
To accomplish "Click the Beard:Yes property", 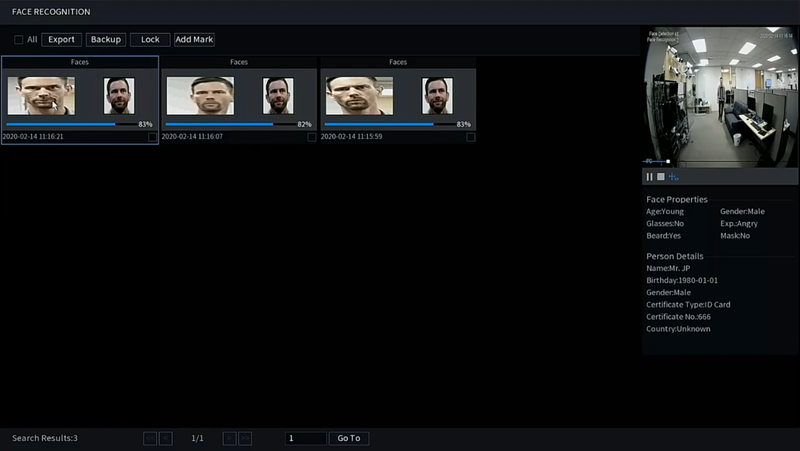I will [663, 236].
